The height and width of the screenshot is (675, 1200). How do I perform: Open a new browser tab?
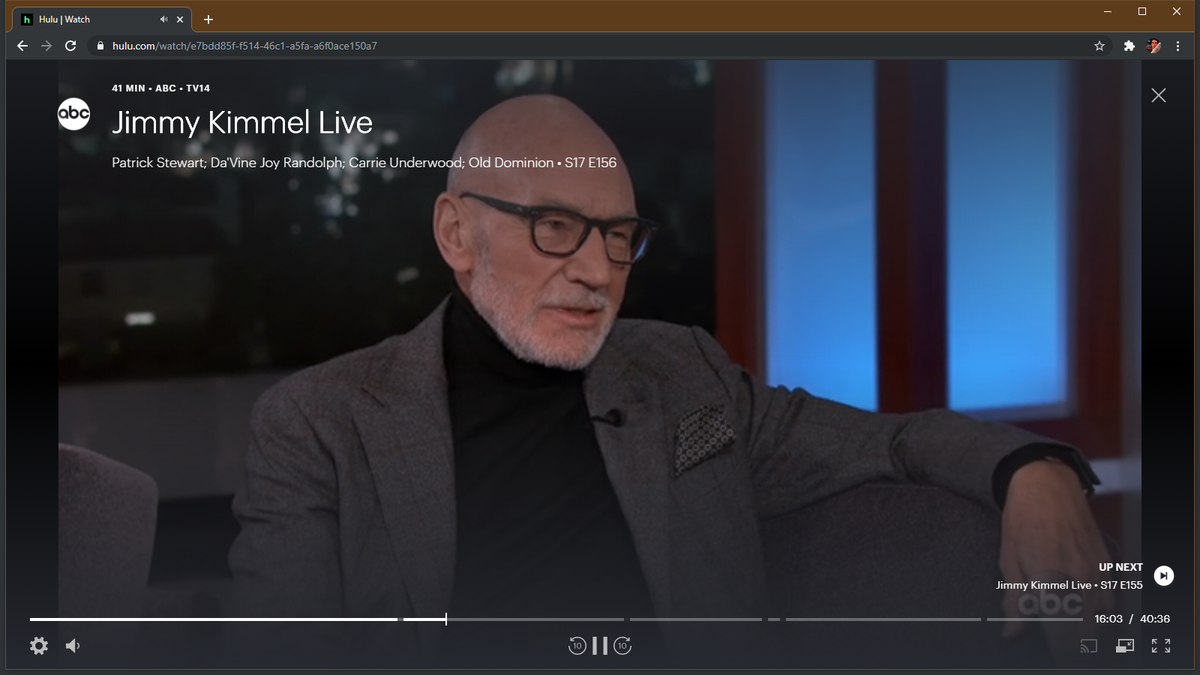click(208, 19)
